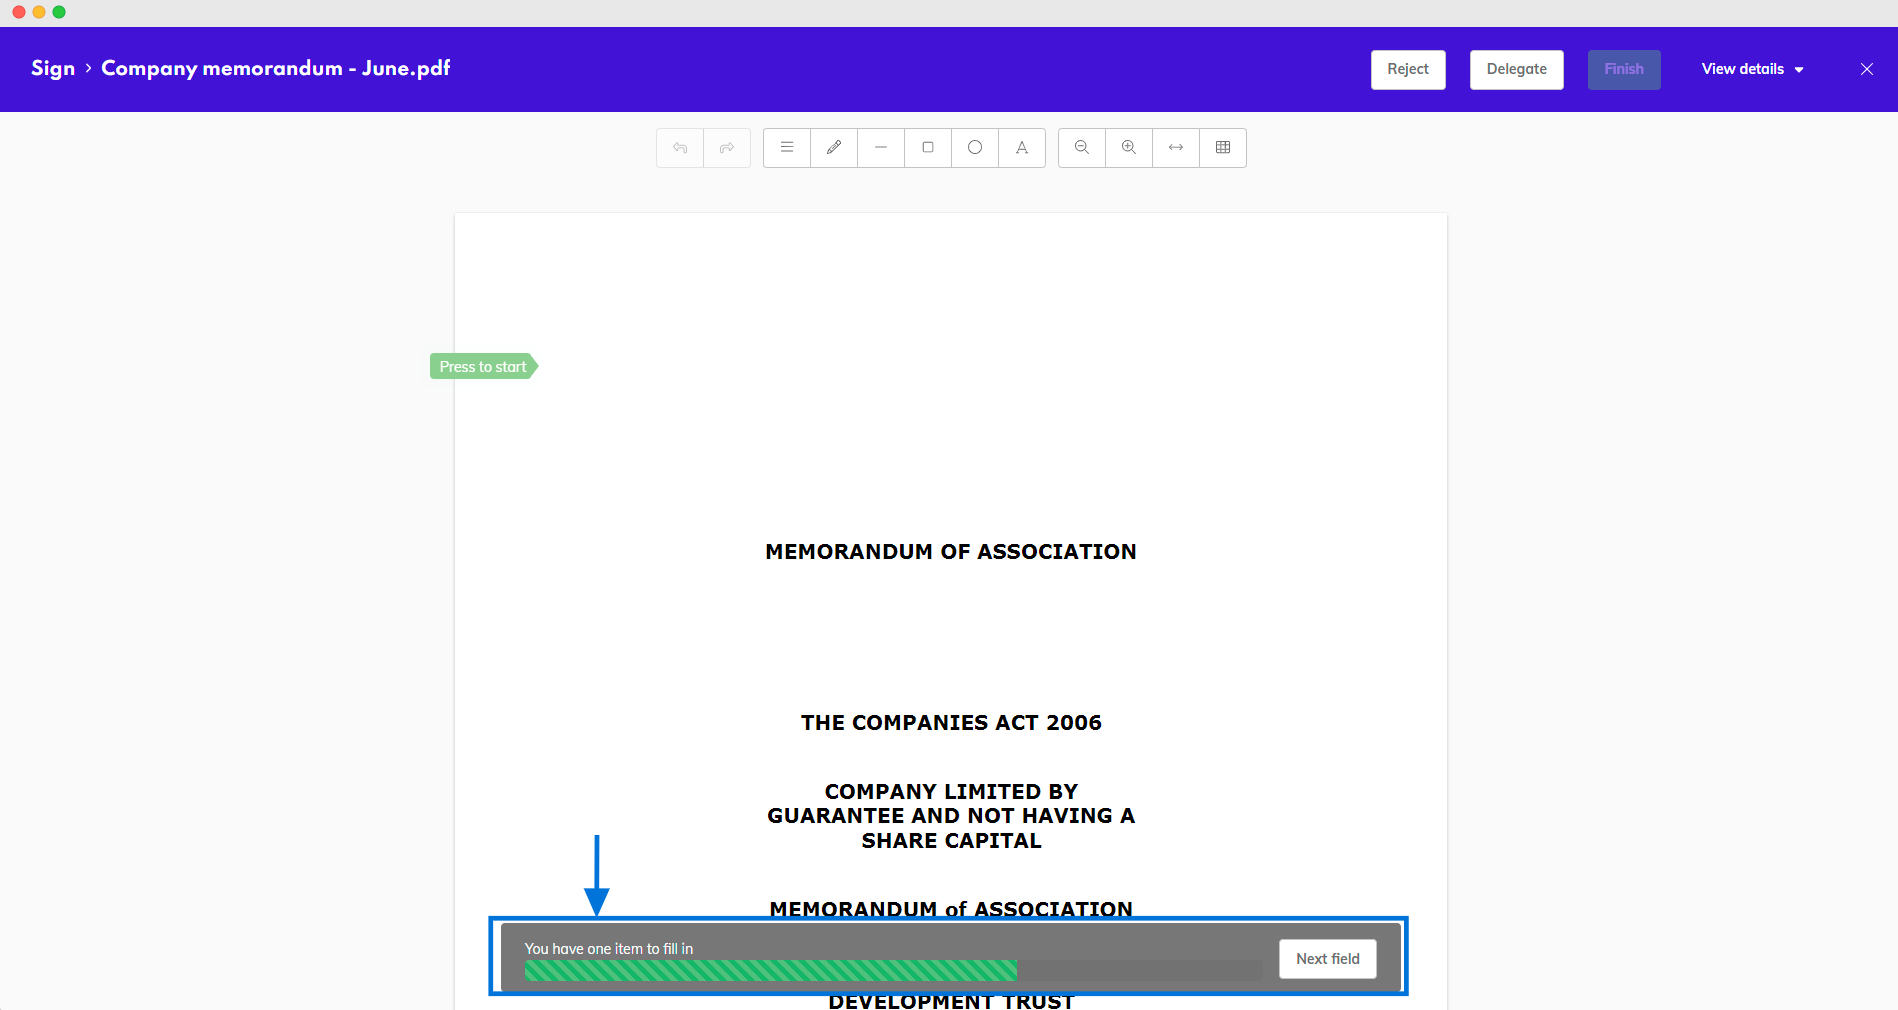Redo the last action
The height and width of the screenshot is (1010, 1898).
click(727, 147)
